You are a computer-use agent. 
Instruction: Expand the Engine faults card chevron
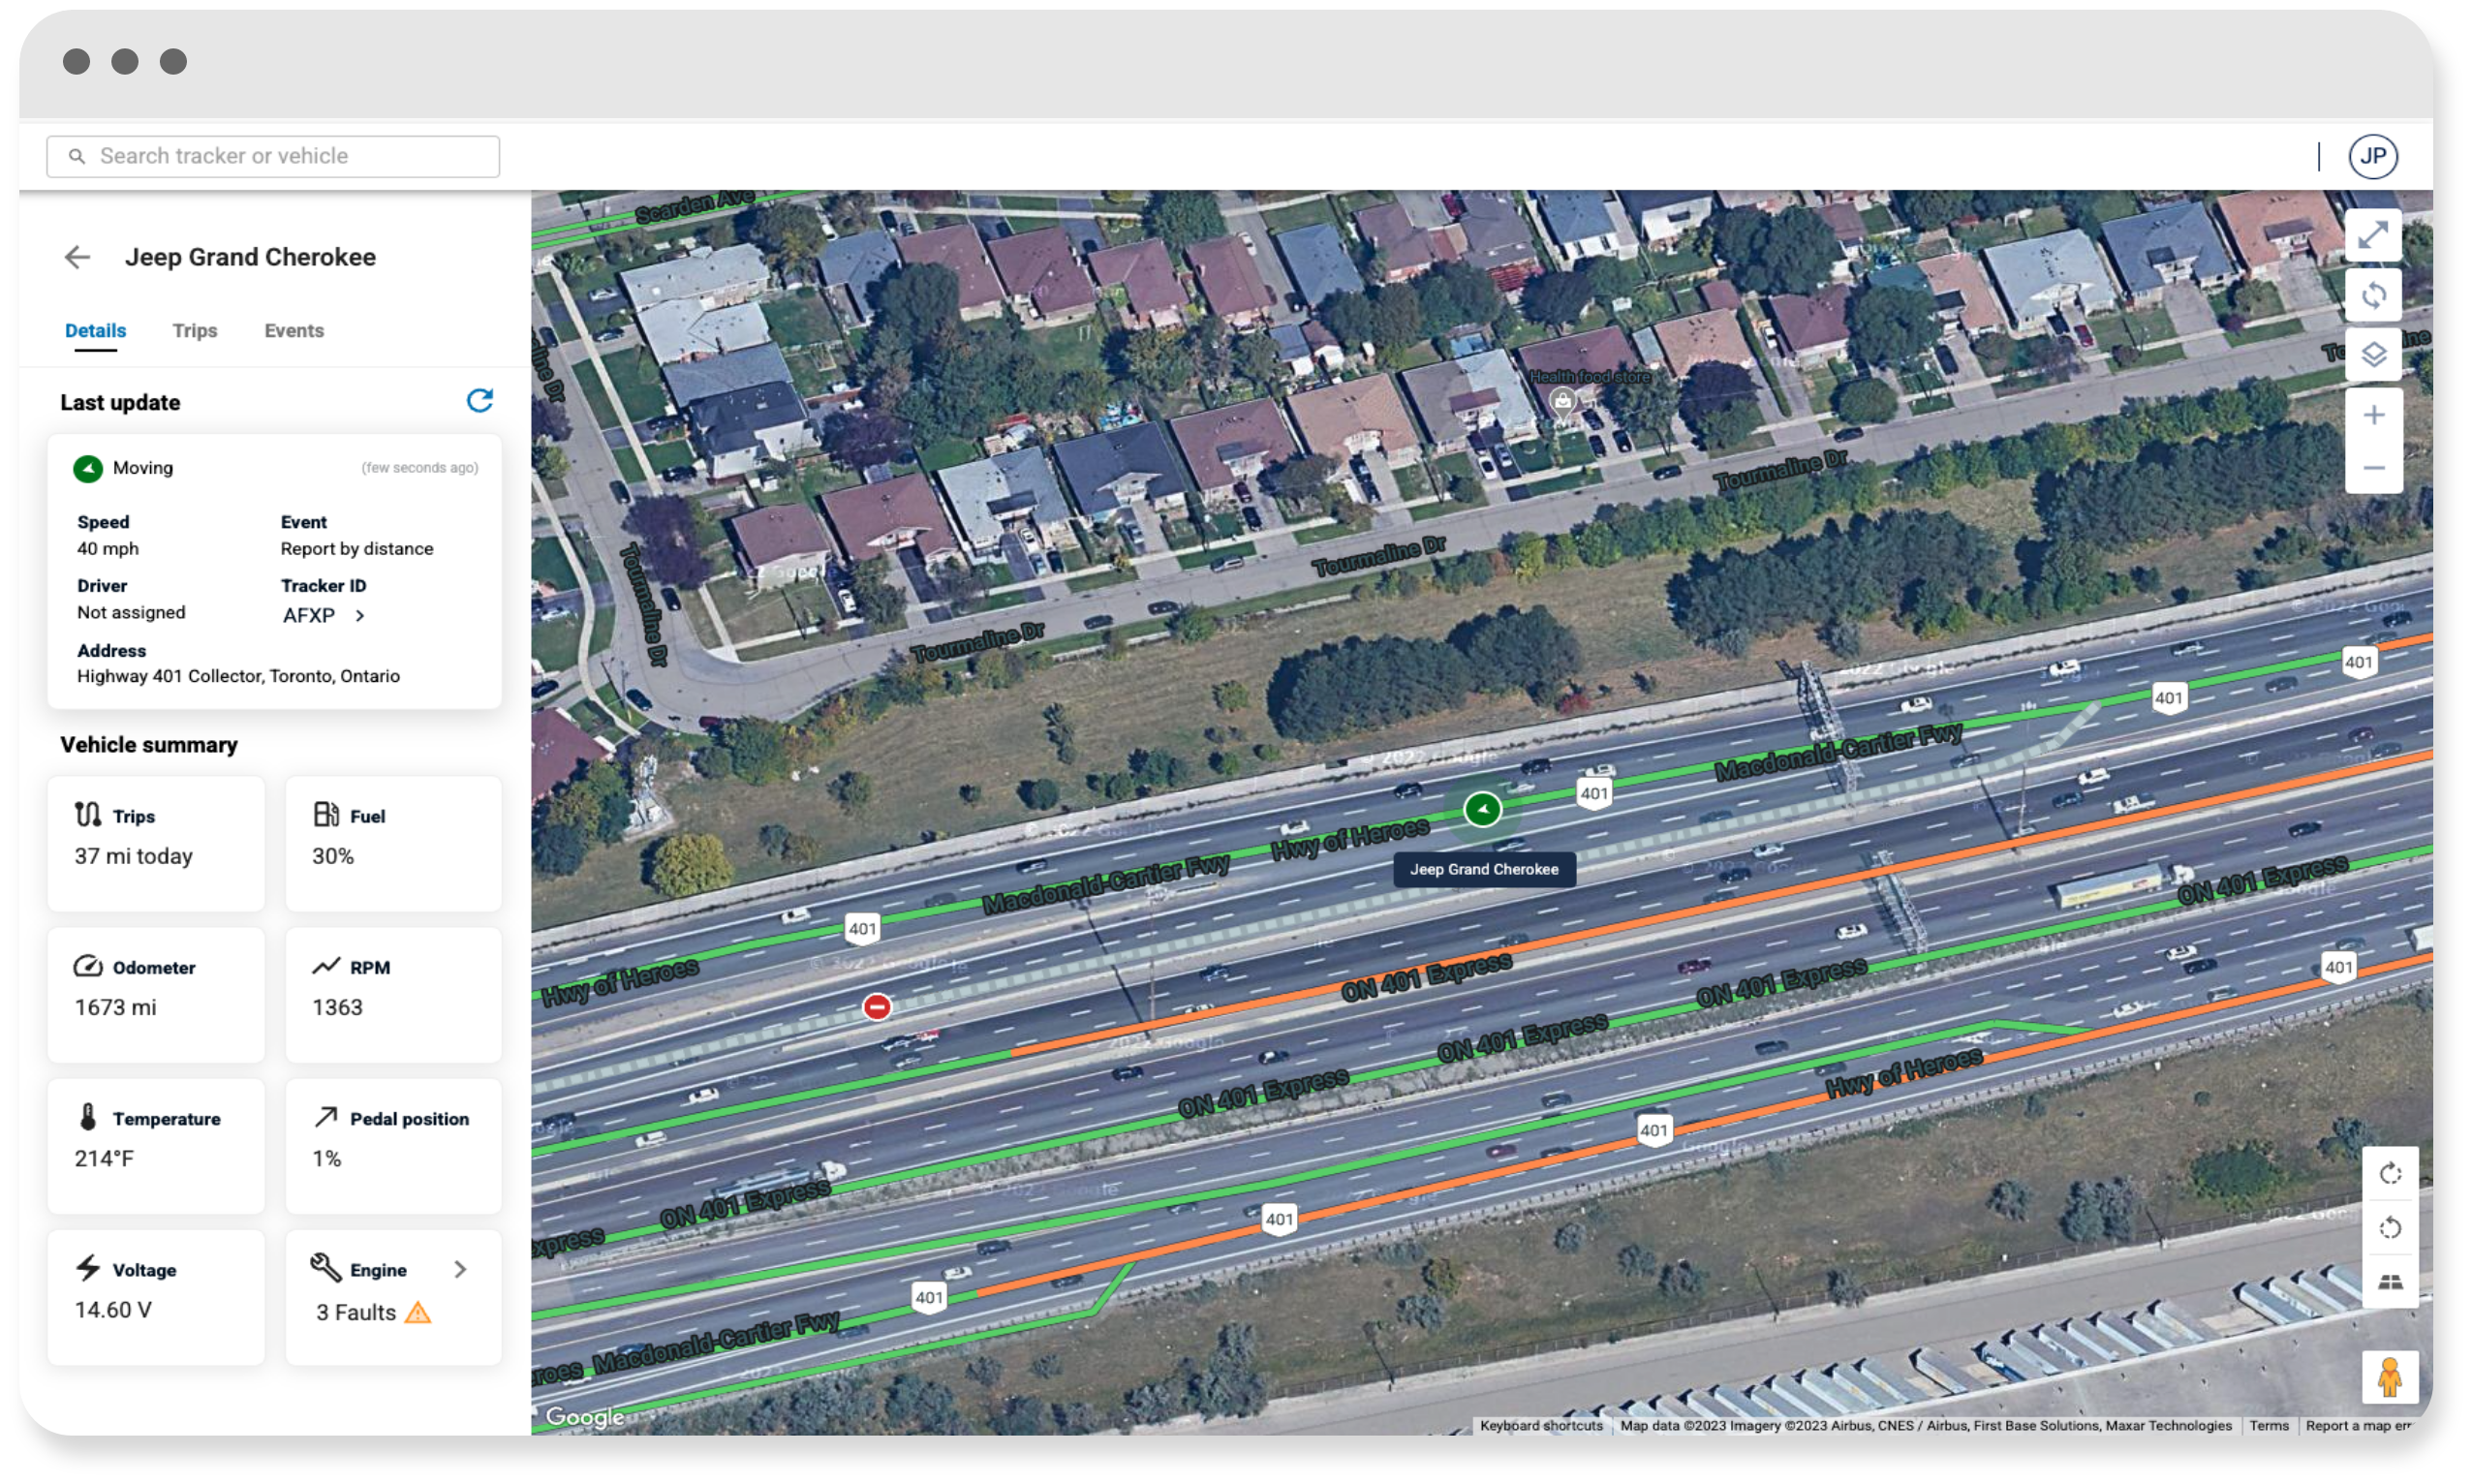point(460,1269)
